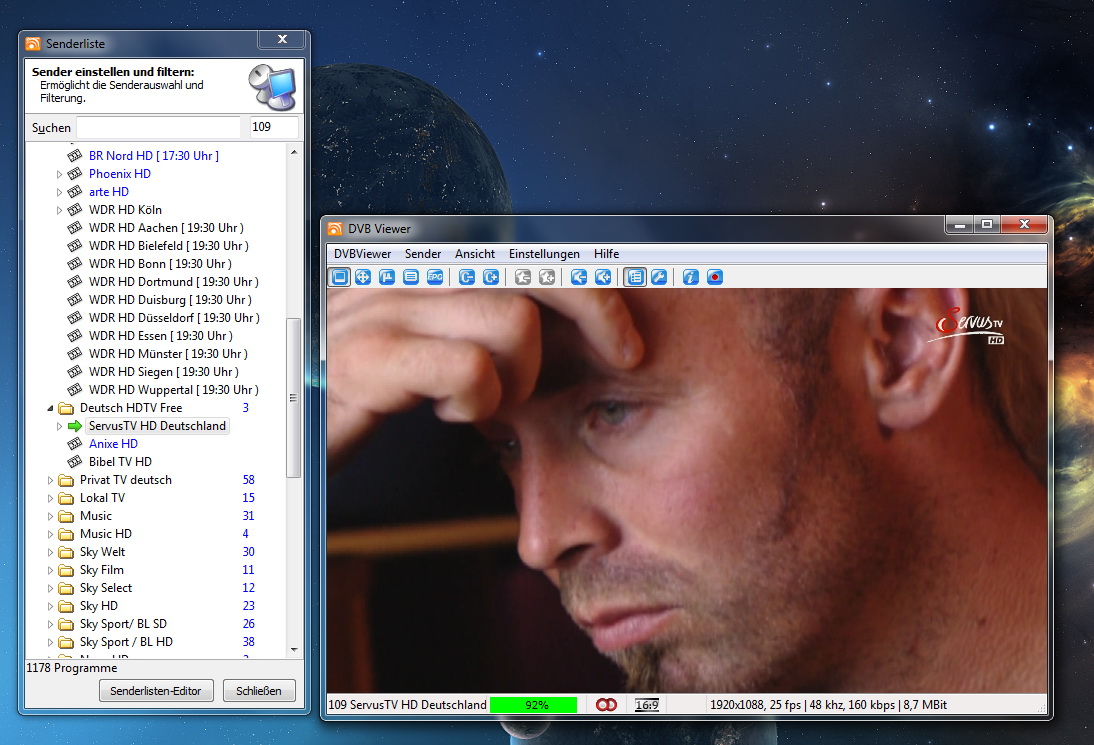This screenshot has height=745, width=1094.
Task: Select the Bibel TV HD channel
Action: click(x=120, y=462)
